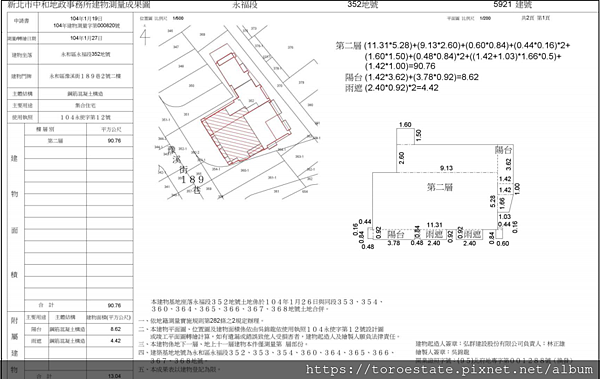Click the document title 新北市中和地政事務所建物測量成果圖
This screenshot has height=379, width=600.
click(x=79, y=5)
